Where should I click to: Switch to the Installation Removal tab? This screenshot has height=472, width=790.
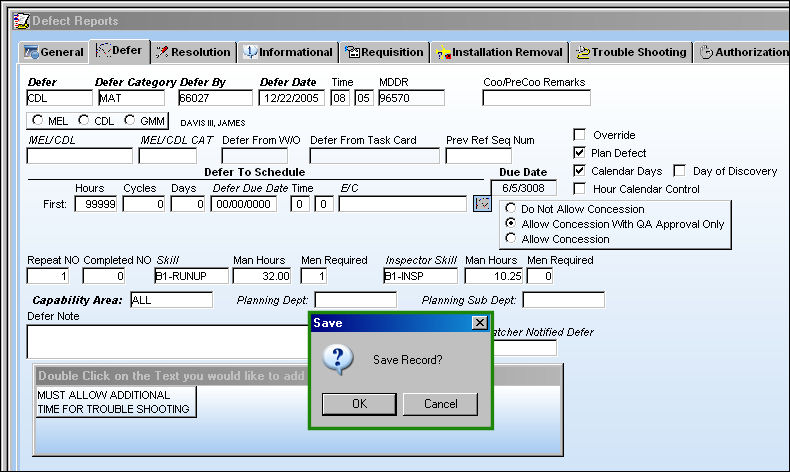(499, 52)
